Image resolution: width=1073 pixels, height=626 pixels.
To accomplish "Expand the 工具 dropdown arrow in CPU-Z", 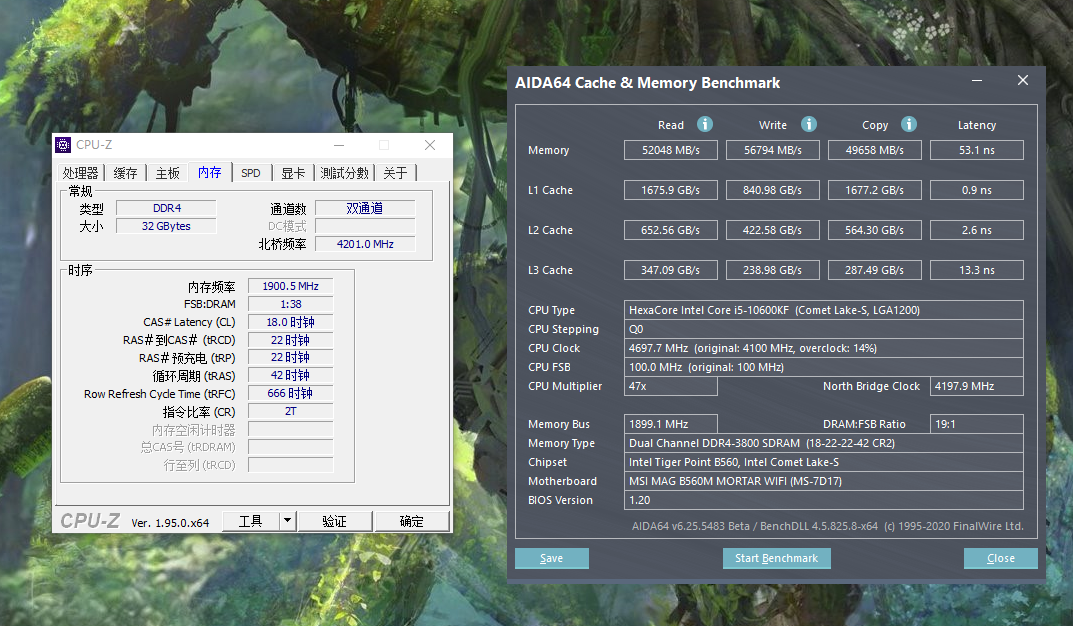I will click(287, 521).
